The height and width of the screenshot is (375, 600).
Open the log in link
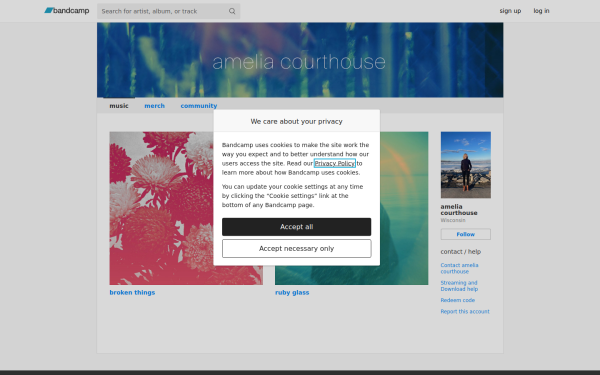click(x=541, y=11)
